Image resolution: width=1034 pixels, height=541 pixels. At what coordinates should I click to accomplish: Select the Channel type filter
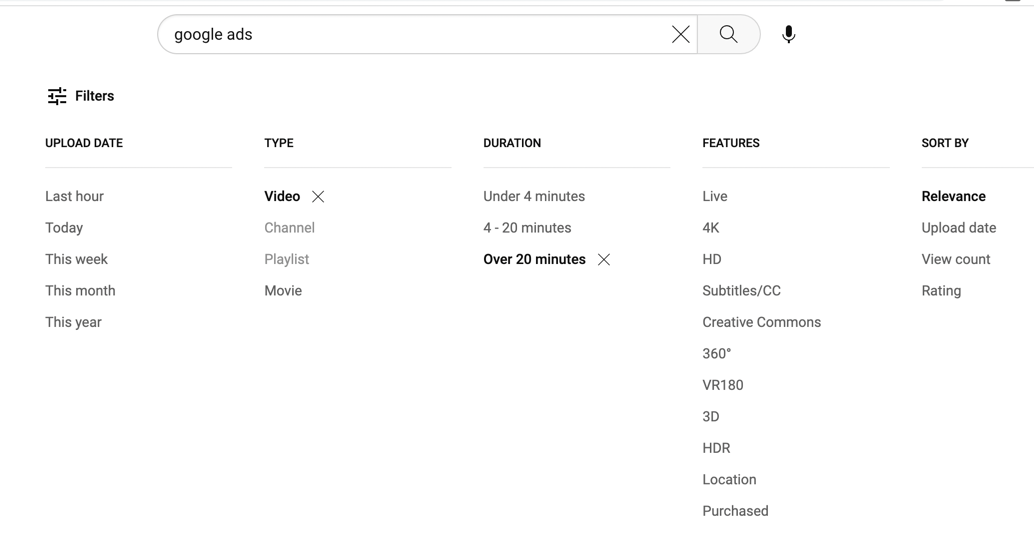pyautogui.click(x=289, y=228)
